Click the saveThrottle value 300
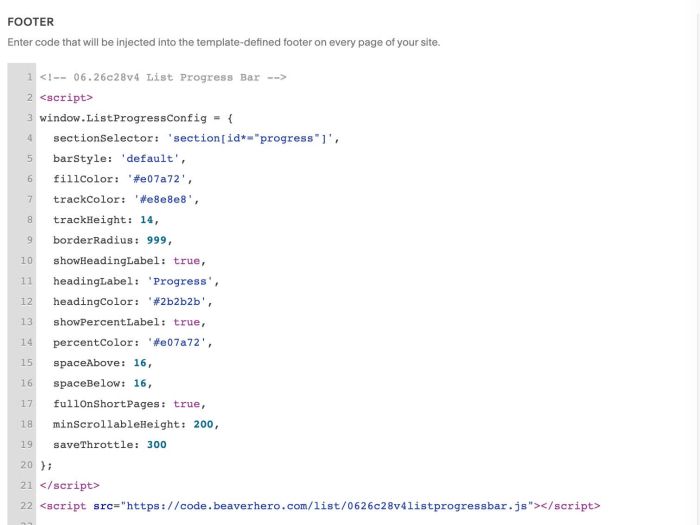The width and height of the screenshot is (700, 525). click(156, 445)
